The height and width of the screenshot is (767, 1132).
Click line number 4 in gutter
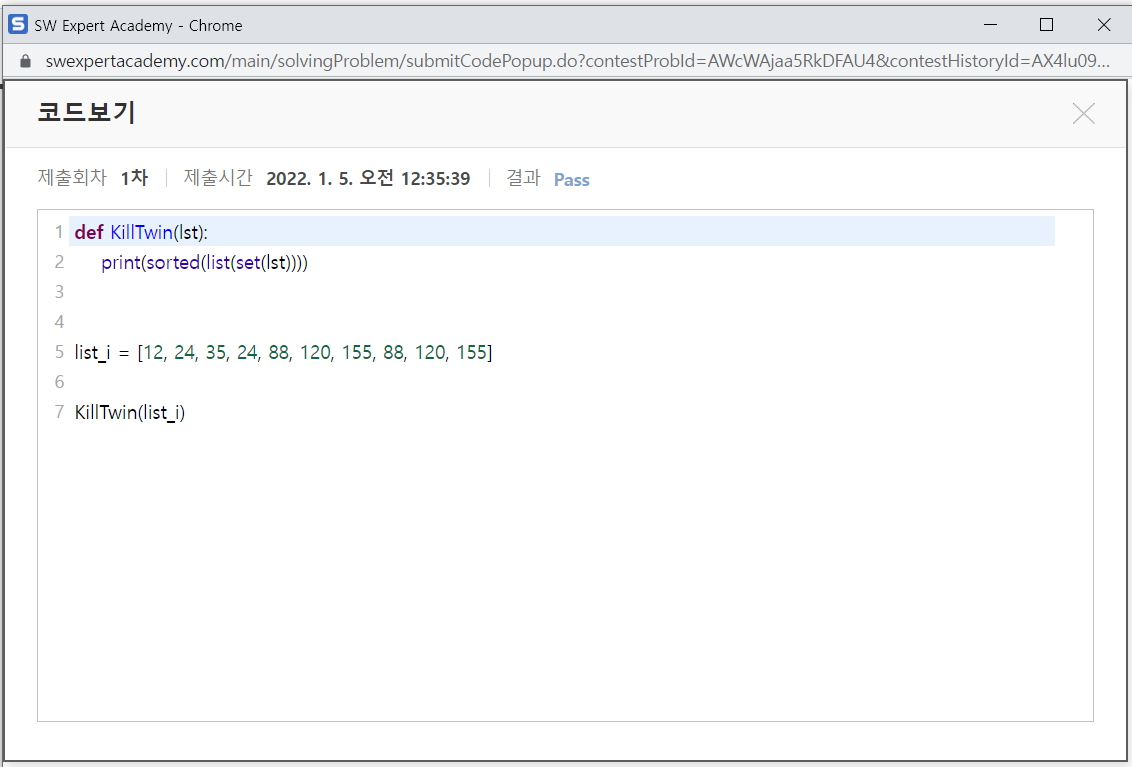click(59, 322)
